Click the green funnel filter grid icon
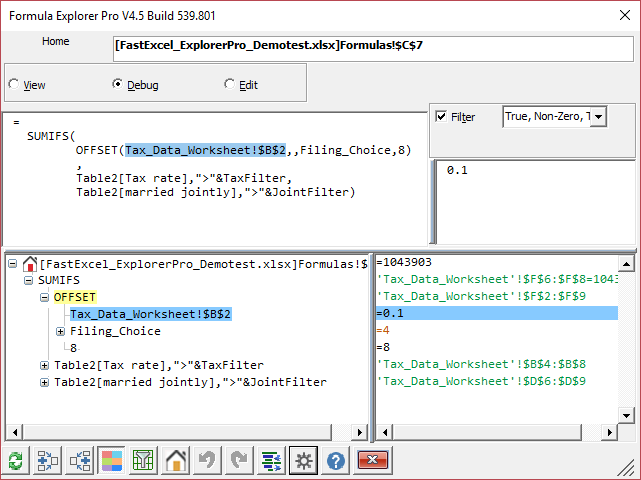This screenshot has height=480, width=641. click(143, 461)
